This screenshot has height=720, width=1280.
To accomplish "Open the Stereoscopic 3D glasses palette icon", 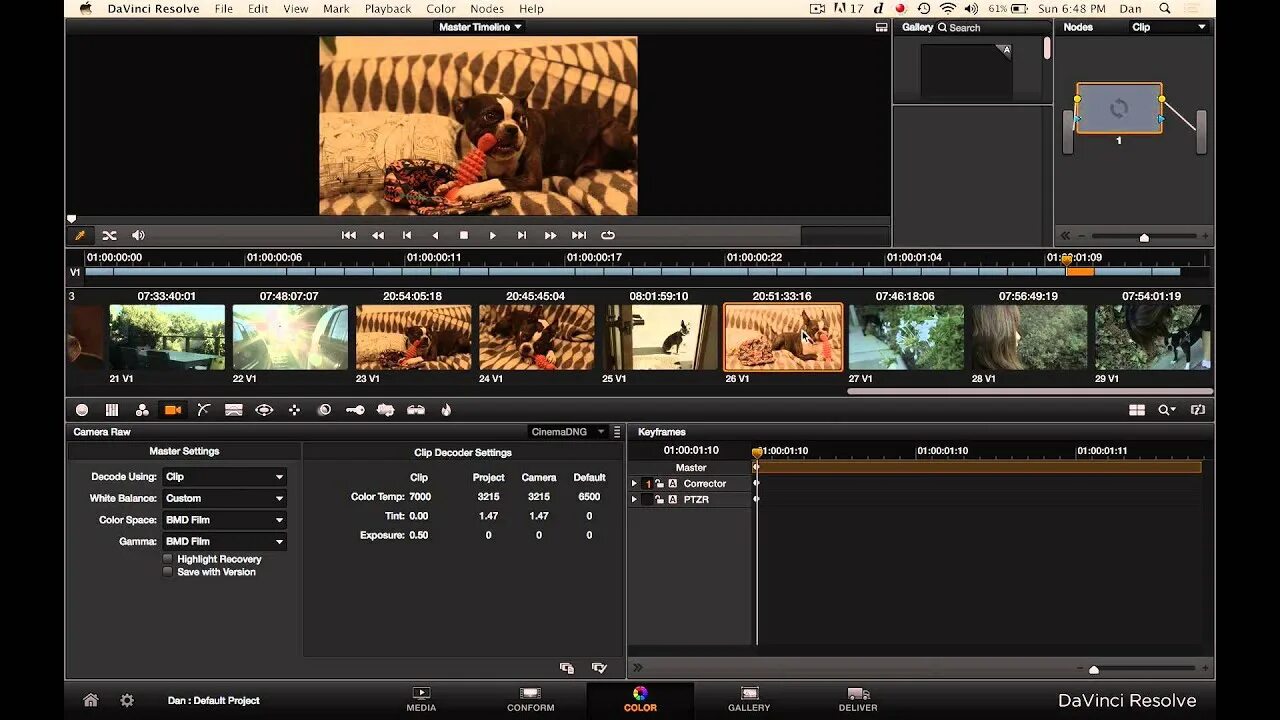I will (x=416, y=410).
